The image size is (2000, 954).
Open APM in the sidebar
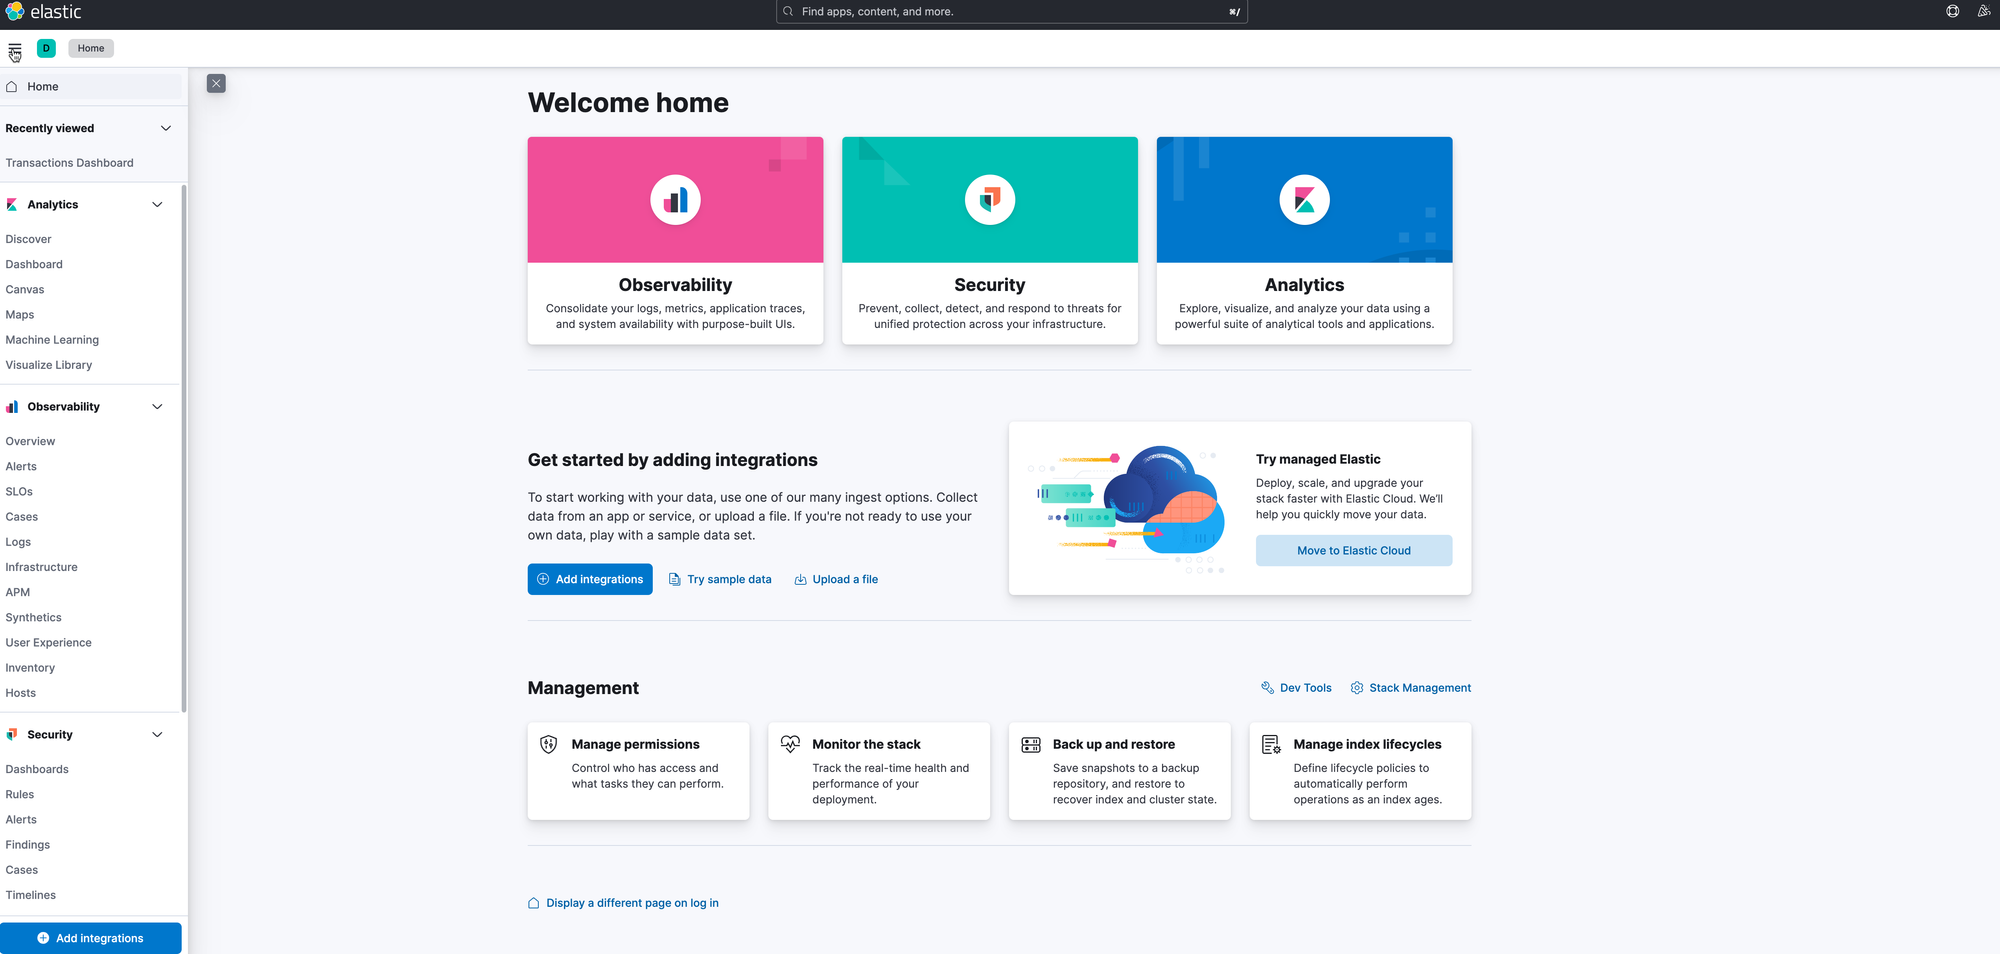(18, 592)
